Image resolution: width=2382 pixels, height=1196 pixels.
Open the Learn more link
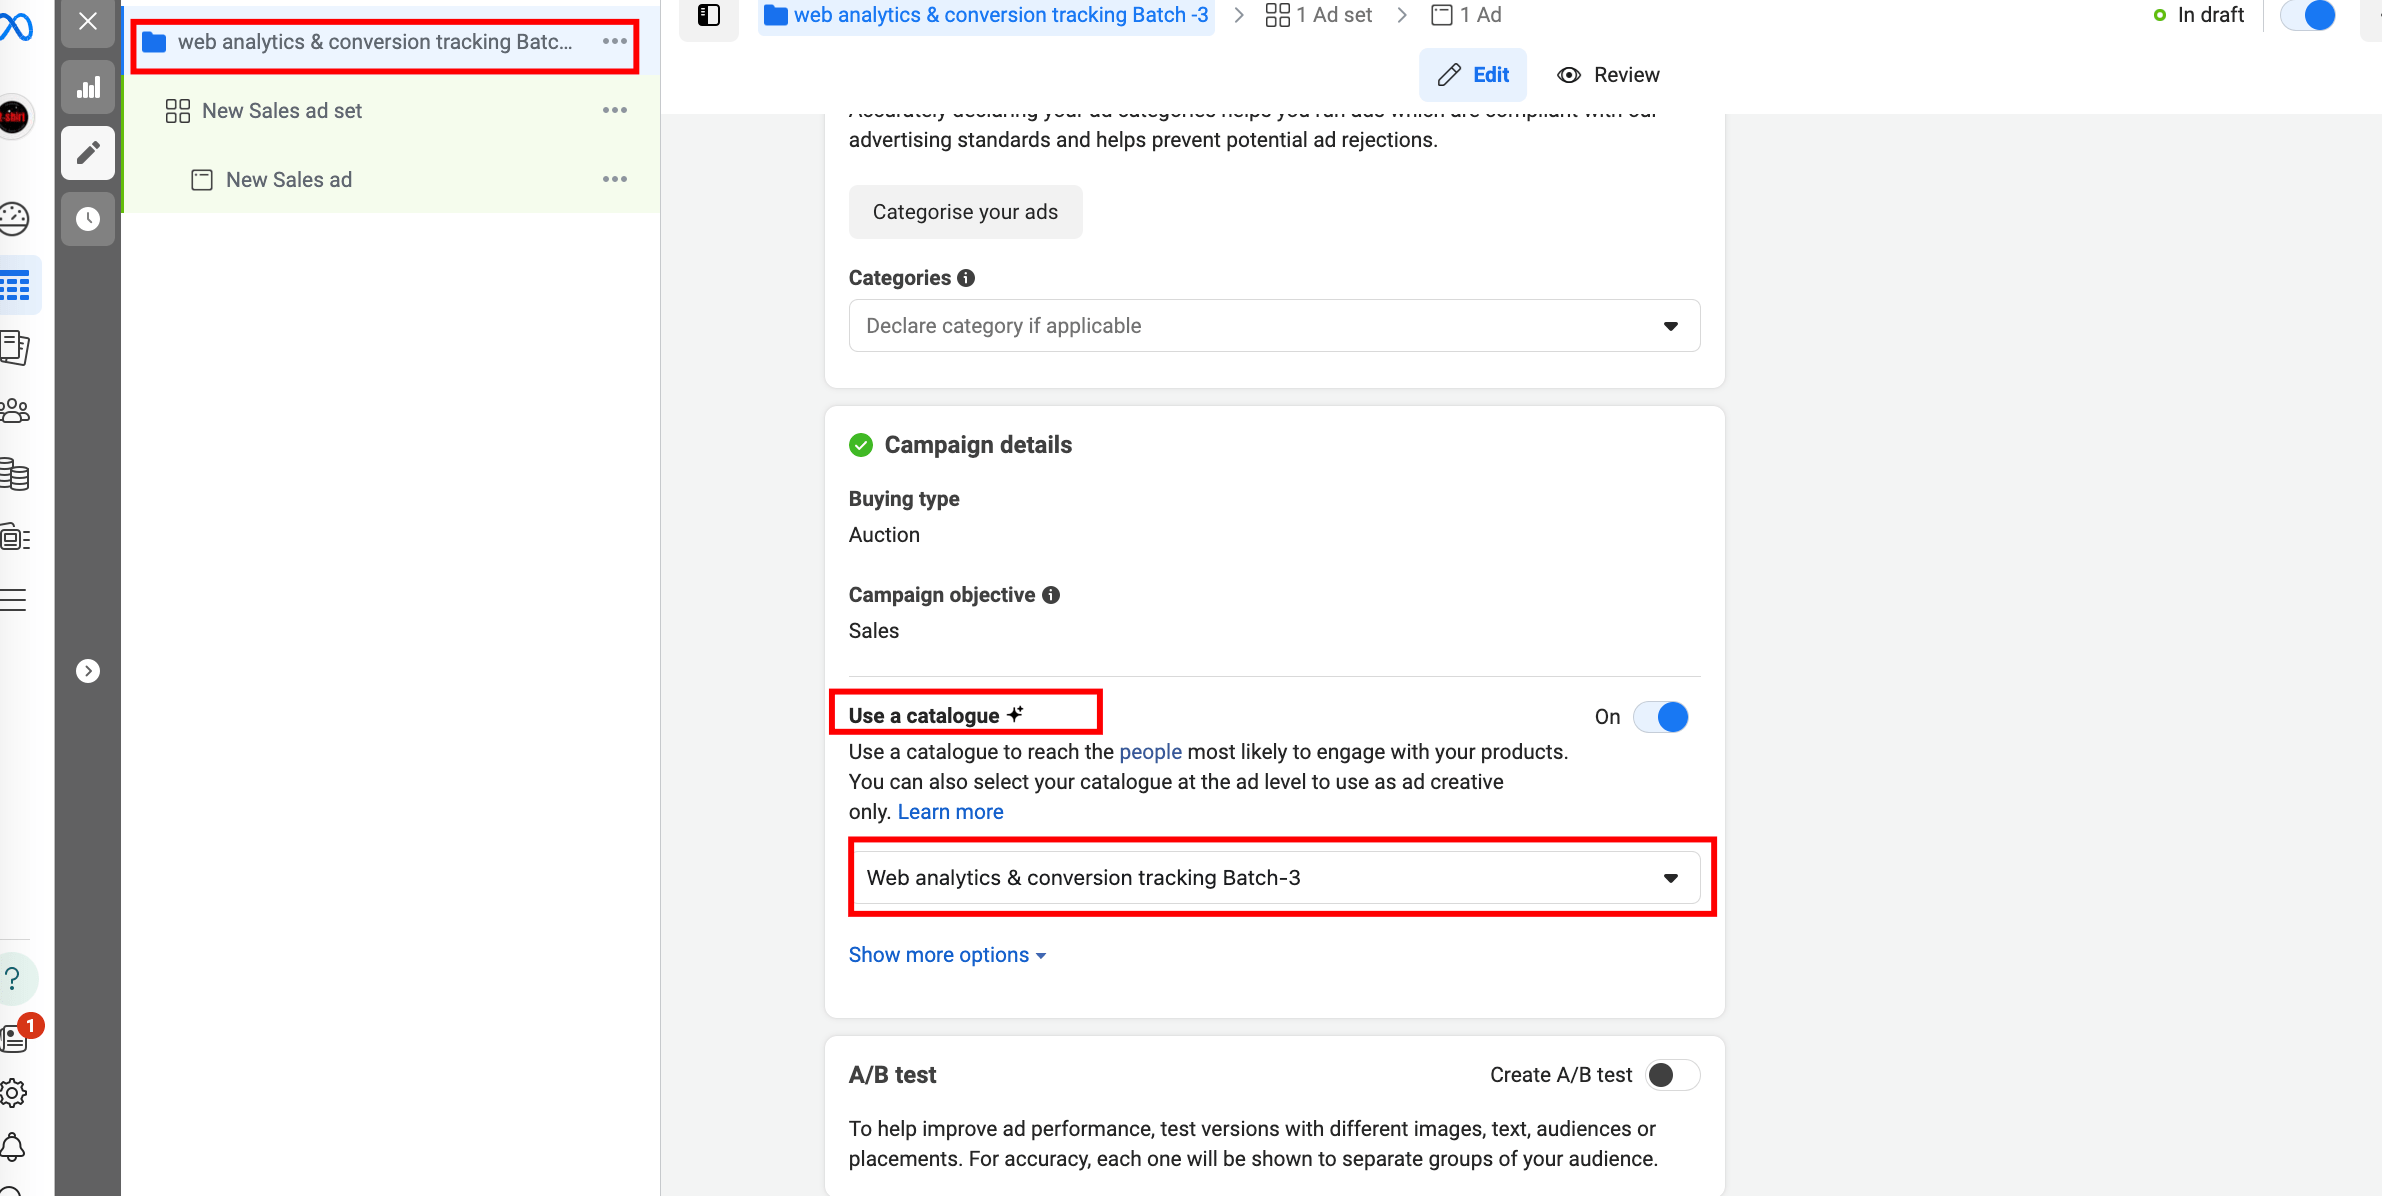click(950, 812)
